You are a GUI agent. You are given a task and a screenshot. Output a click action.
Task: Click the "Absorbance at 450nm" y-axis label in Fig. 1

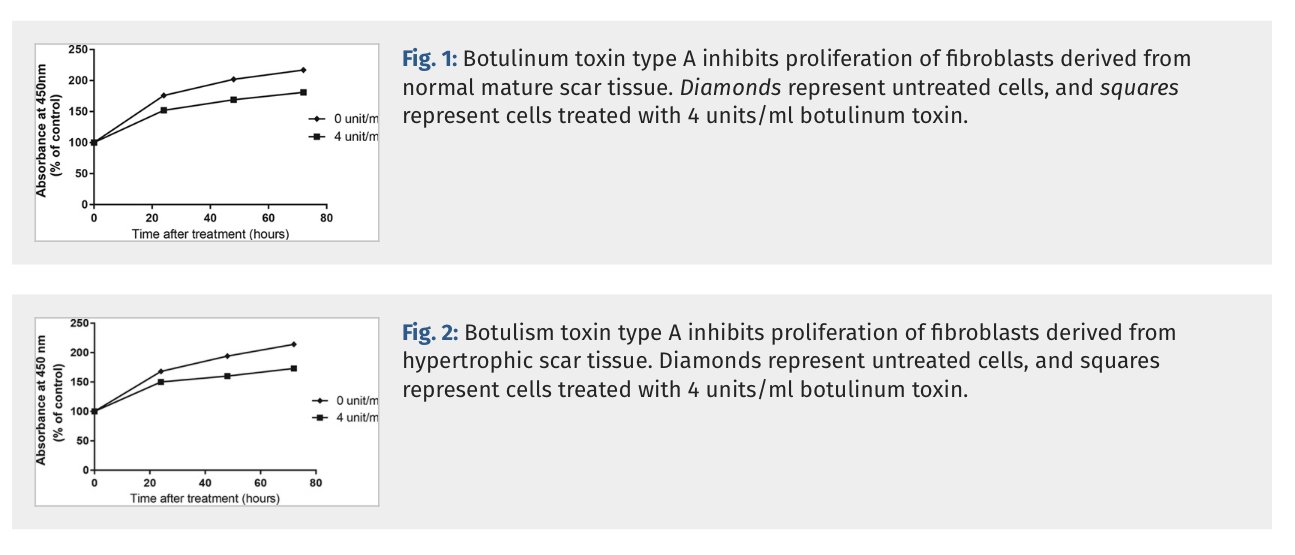tap(48, 125)
